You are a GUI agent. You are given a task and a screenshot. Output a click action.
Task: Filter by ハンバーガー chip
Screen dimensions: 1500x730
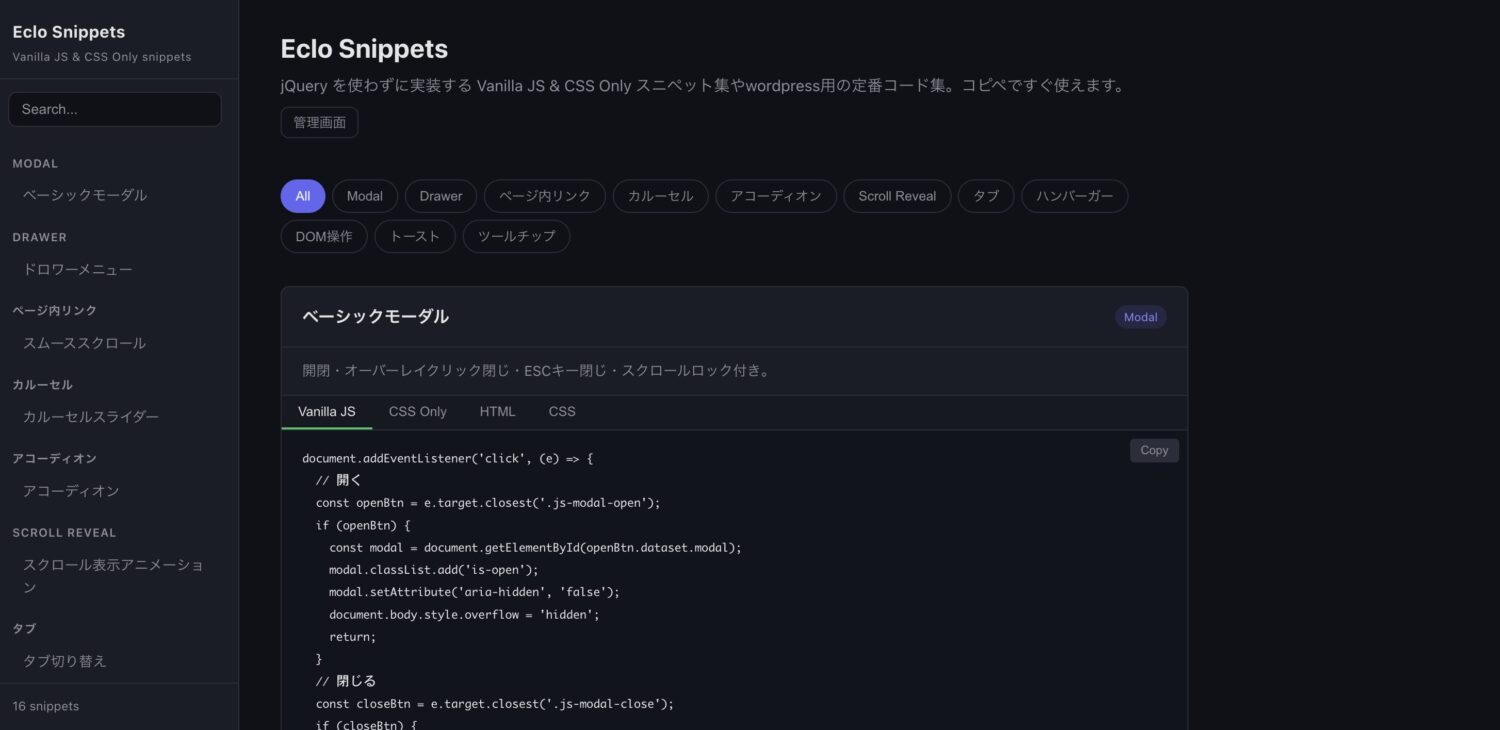coord(1074,196)
